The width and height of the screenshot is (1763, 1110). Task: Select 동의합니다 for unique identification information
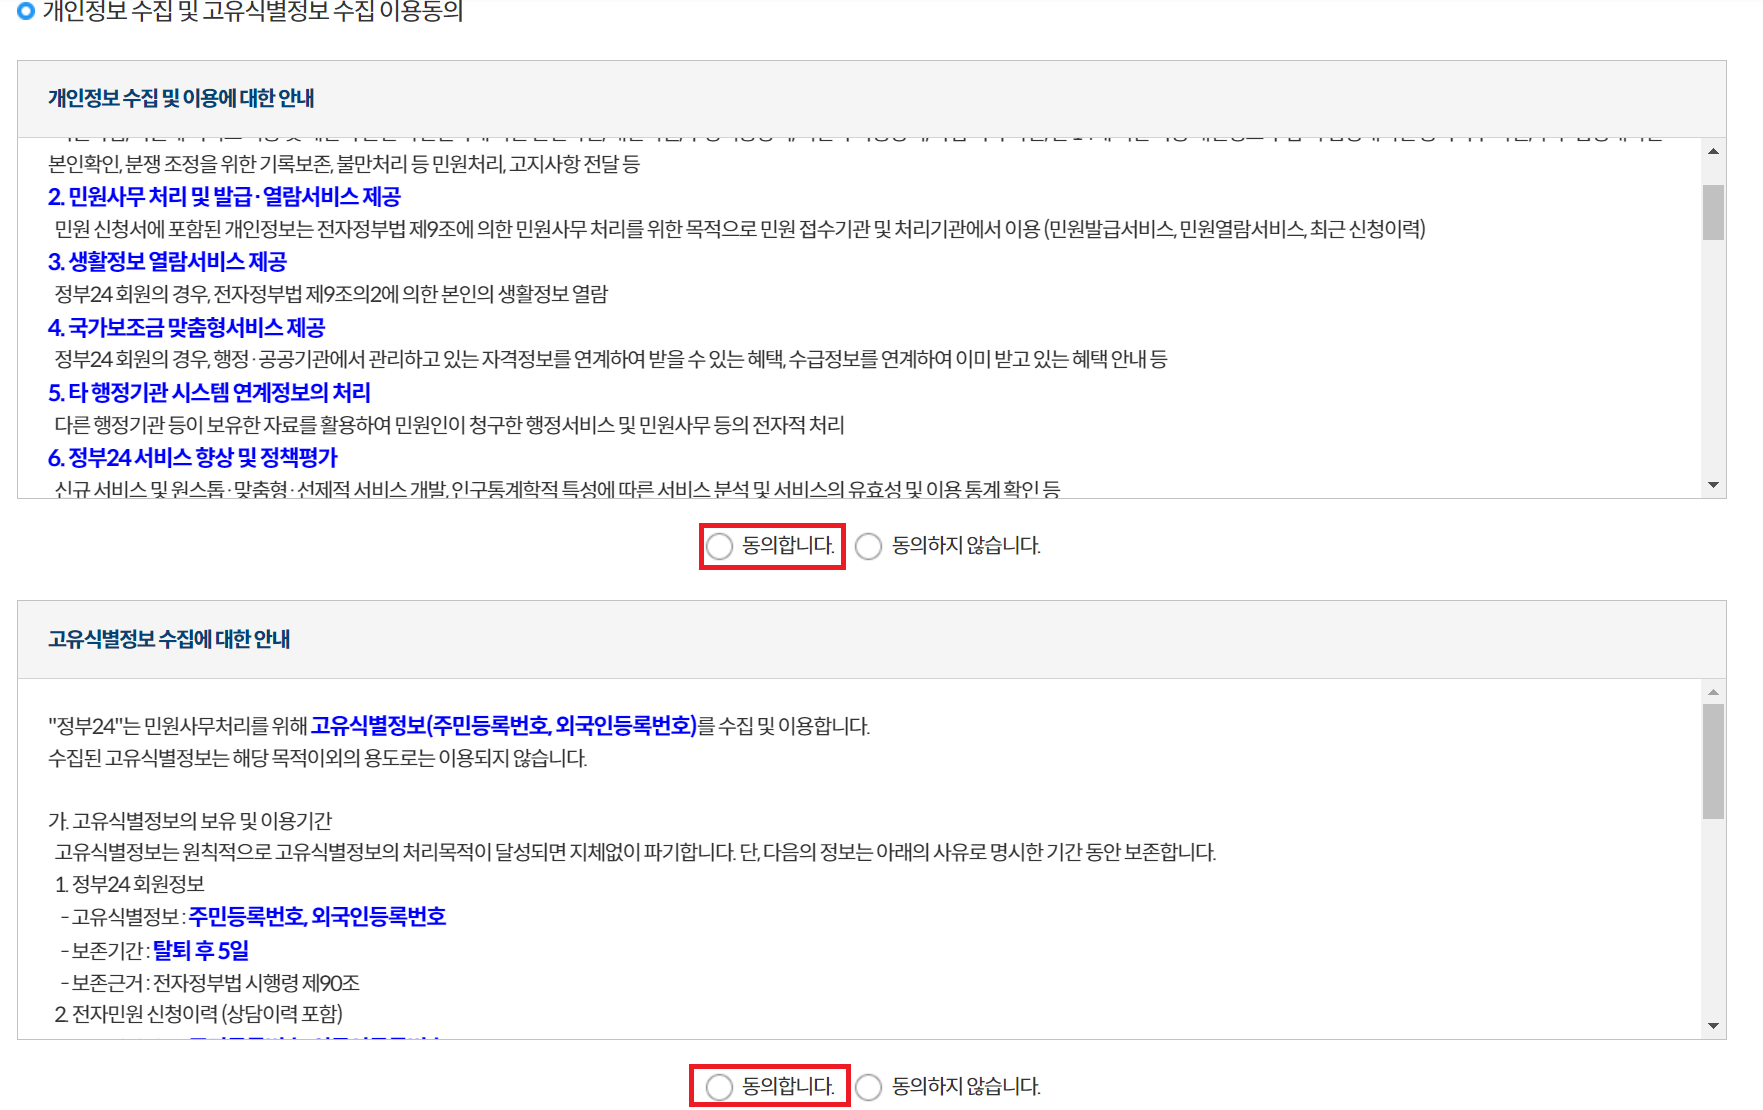pyautogui.click(x=719, y=1086)
